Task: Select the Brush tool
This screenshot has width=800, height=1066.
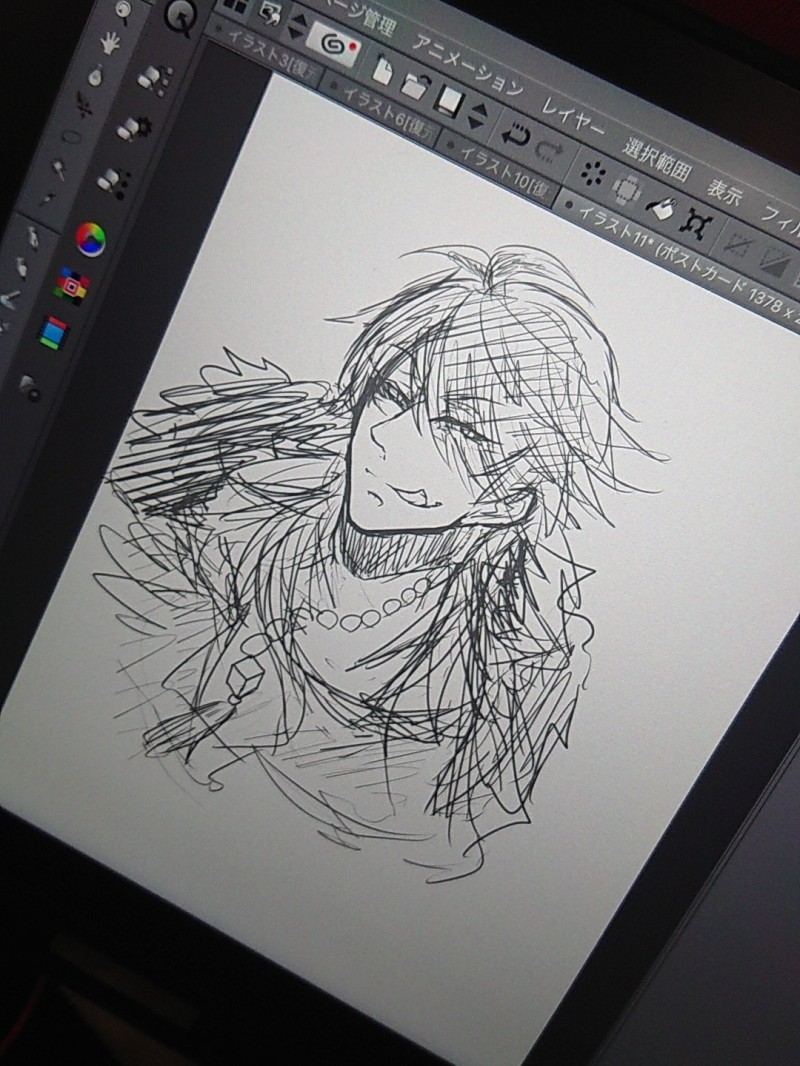Action: click(11, 298)
